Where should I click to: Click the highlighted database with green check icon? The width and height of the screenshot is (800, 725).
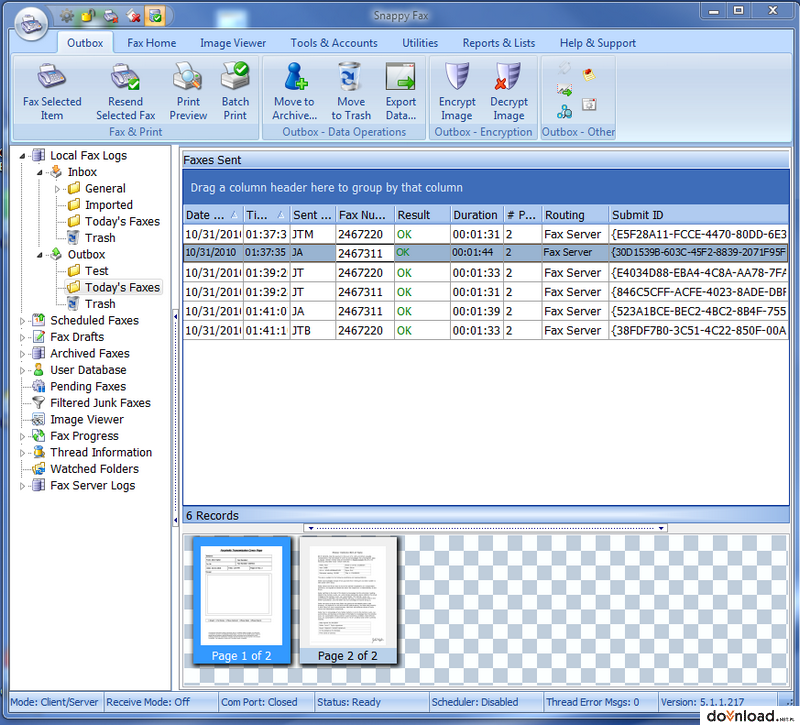tap(155, 16)
